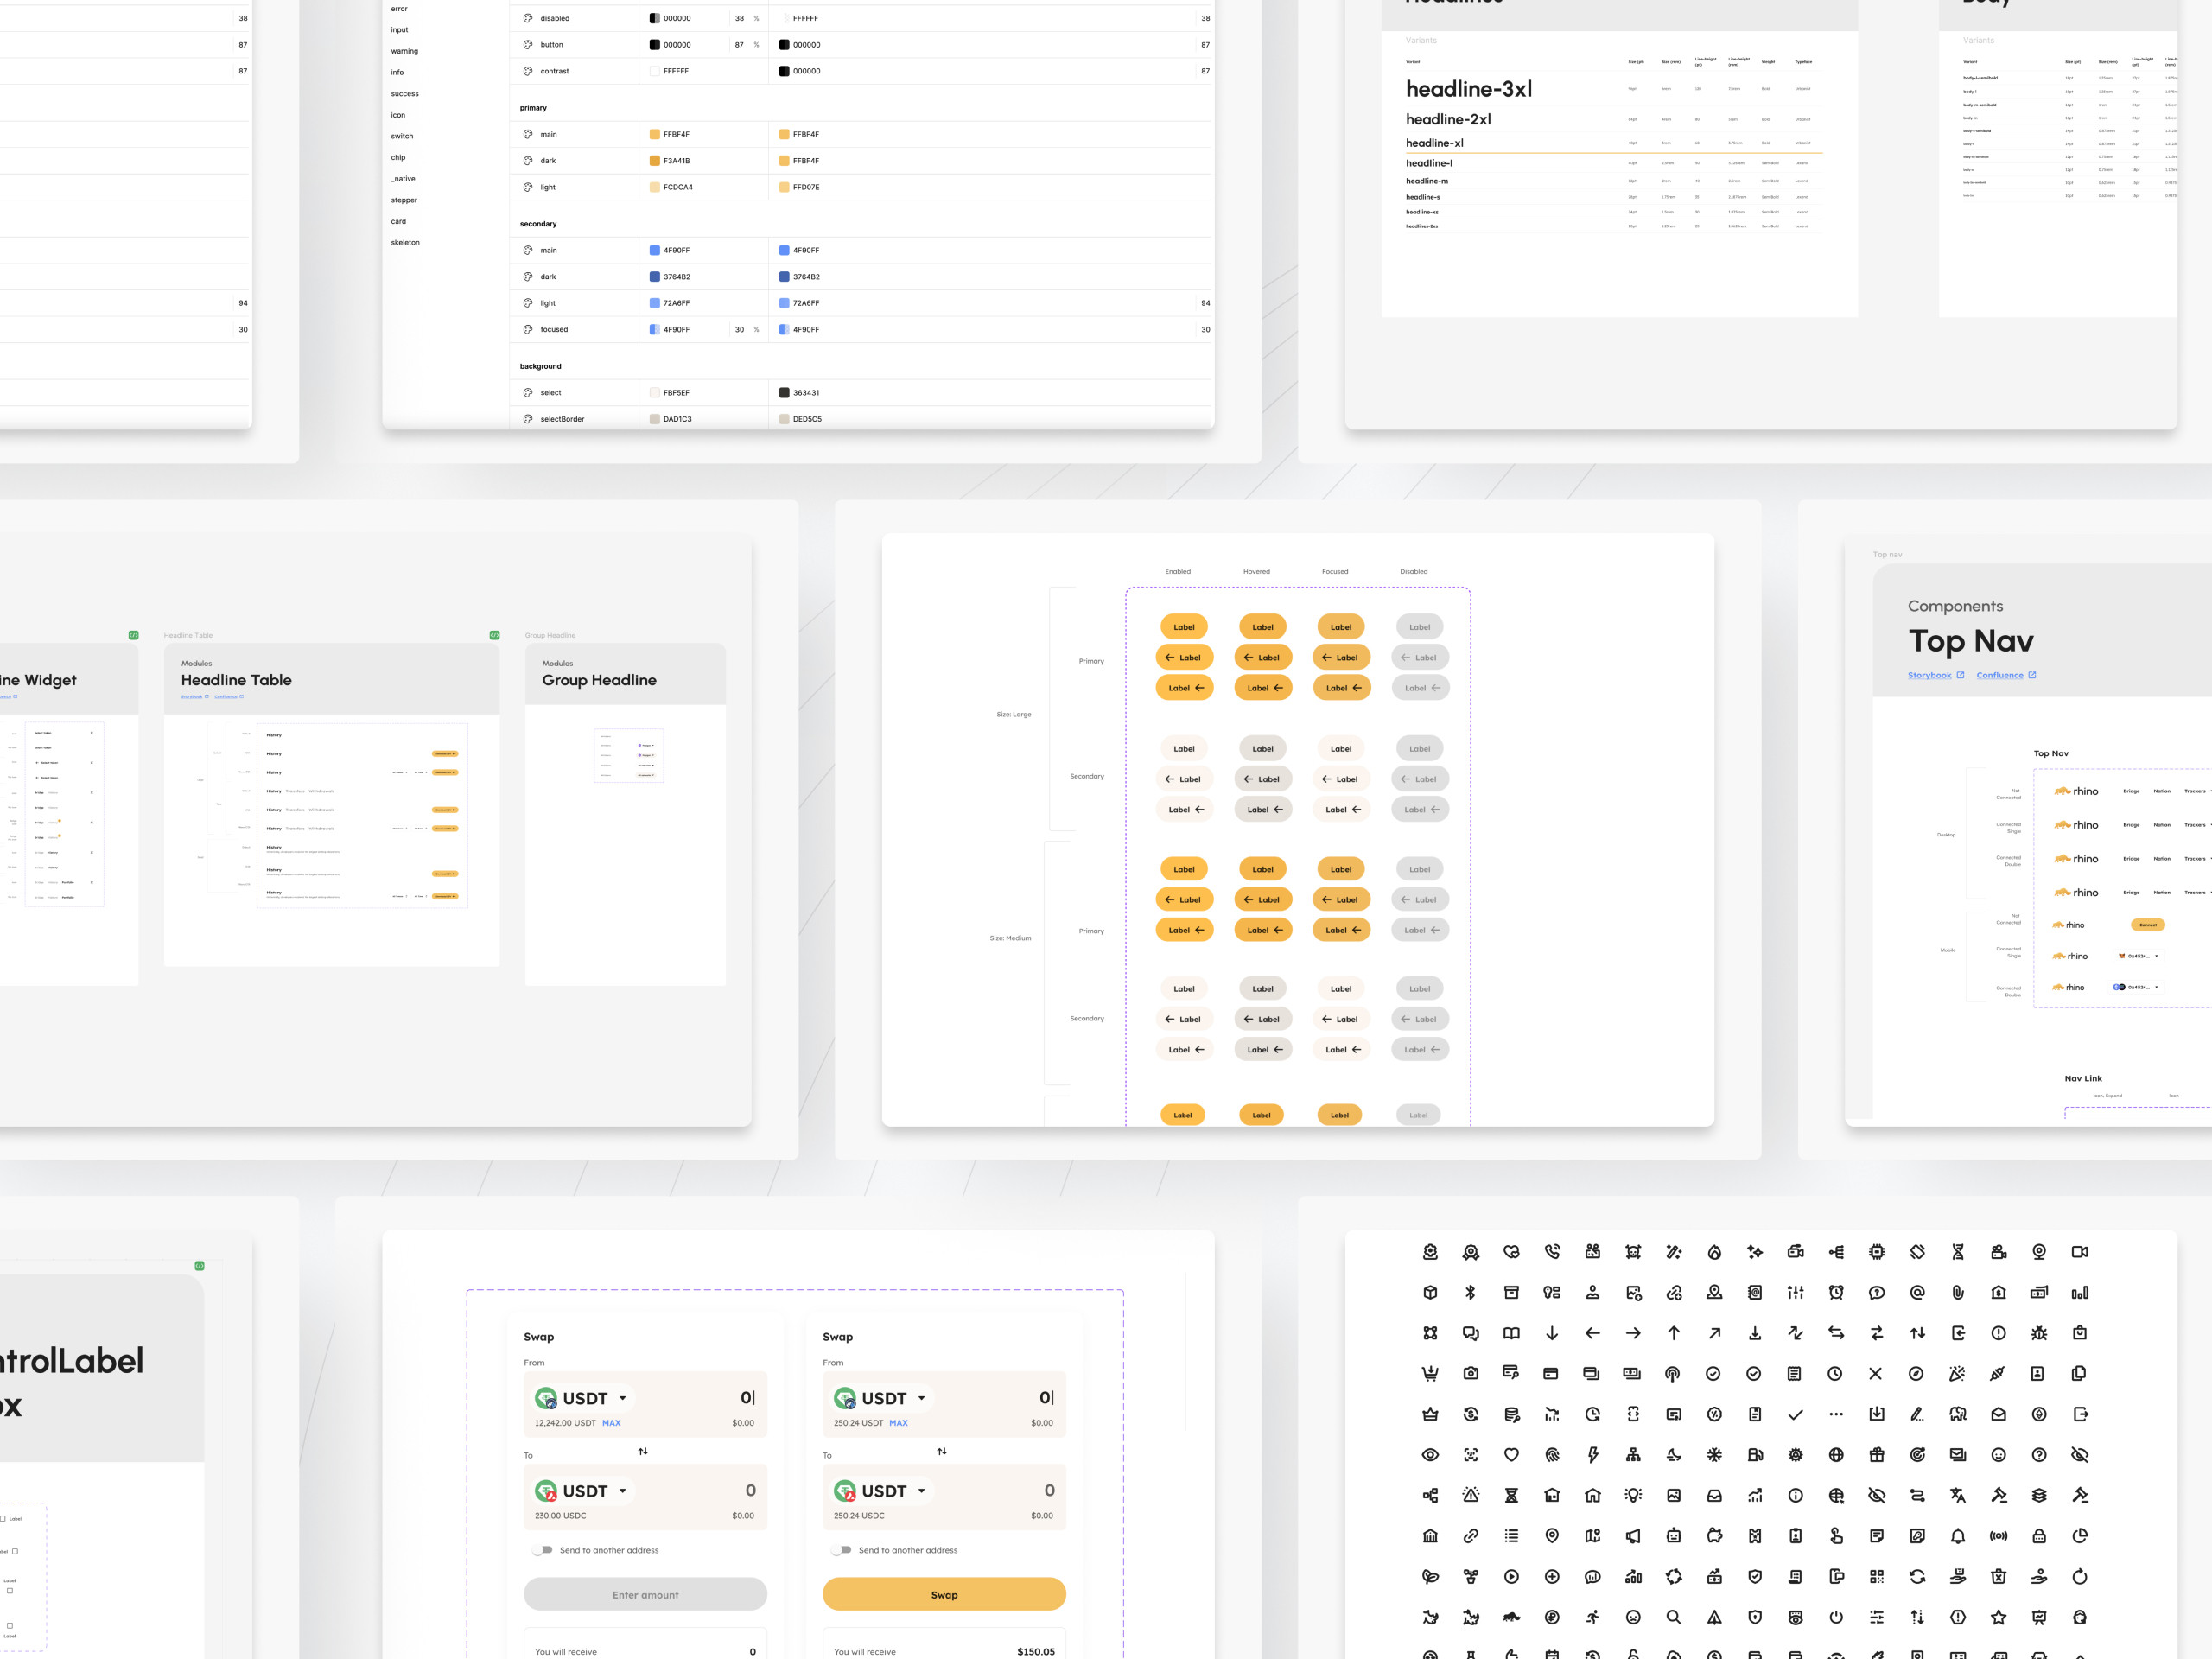
Task: Click the yellow Swap button
Action: coord(943,1594)
